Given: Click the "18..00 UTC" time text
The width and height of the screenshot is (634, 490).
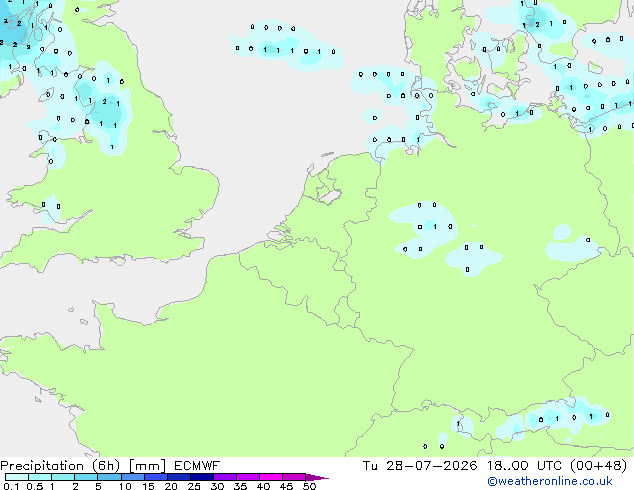Looking at the screenshot, I should pos(524,466).
